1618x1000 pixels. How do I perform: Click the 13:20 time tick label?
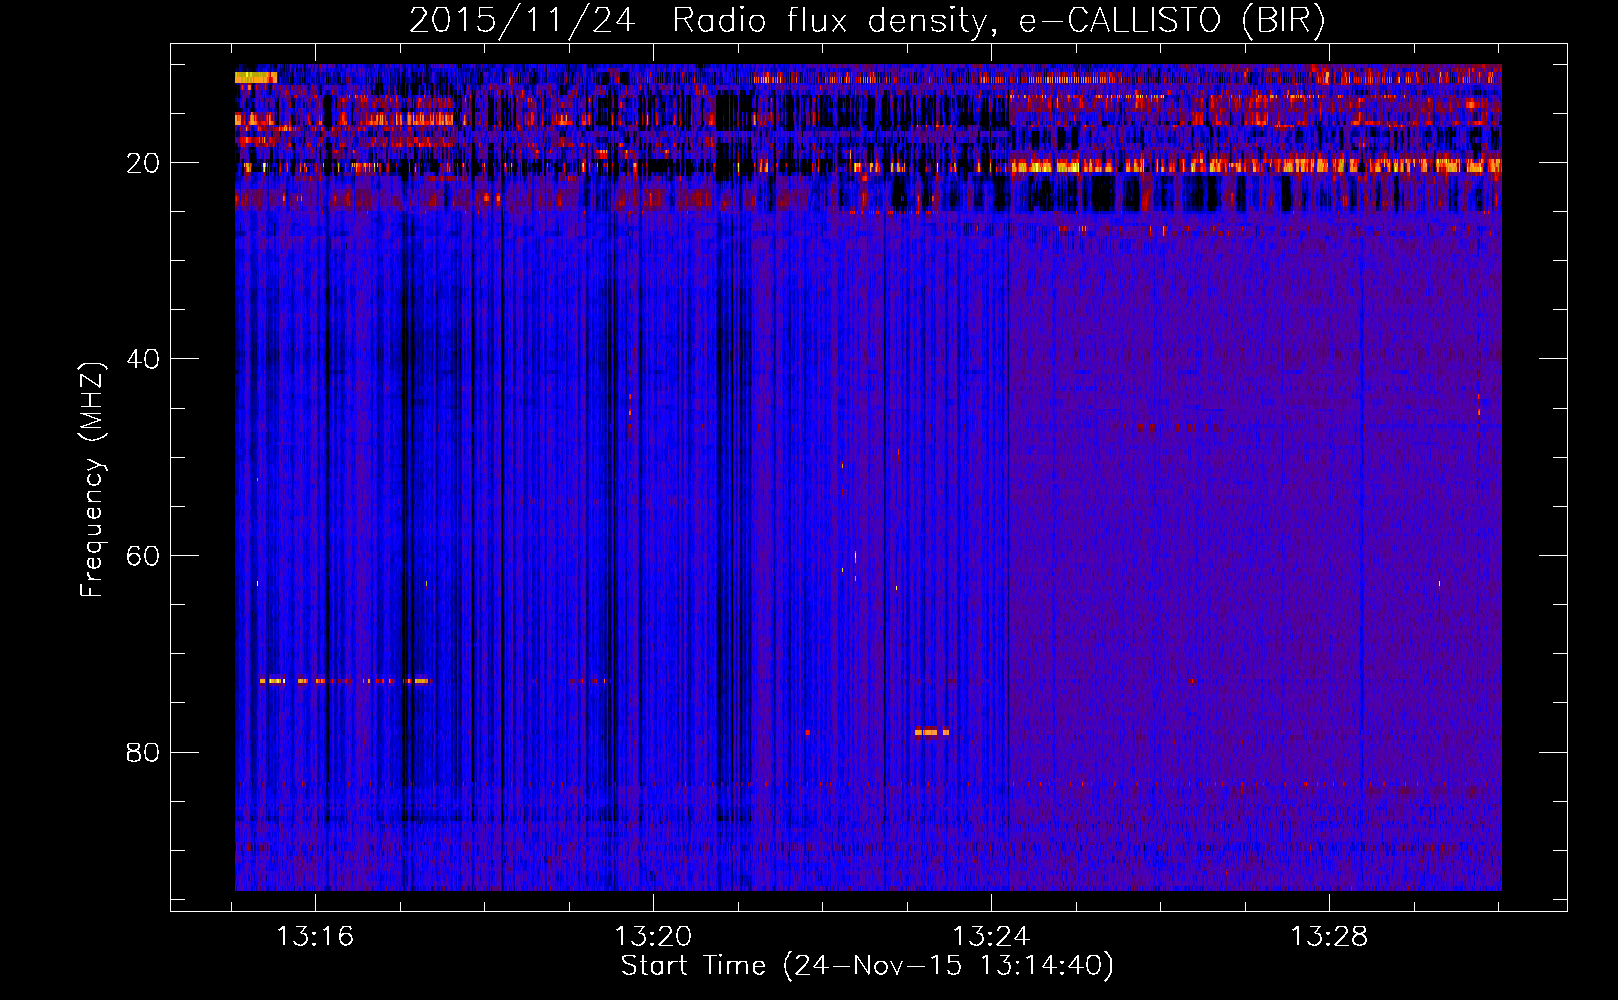tap(653, 937)
